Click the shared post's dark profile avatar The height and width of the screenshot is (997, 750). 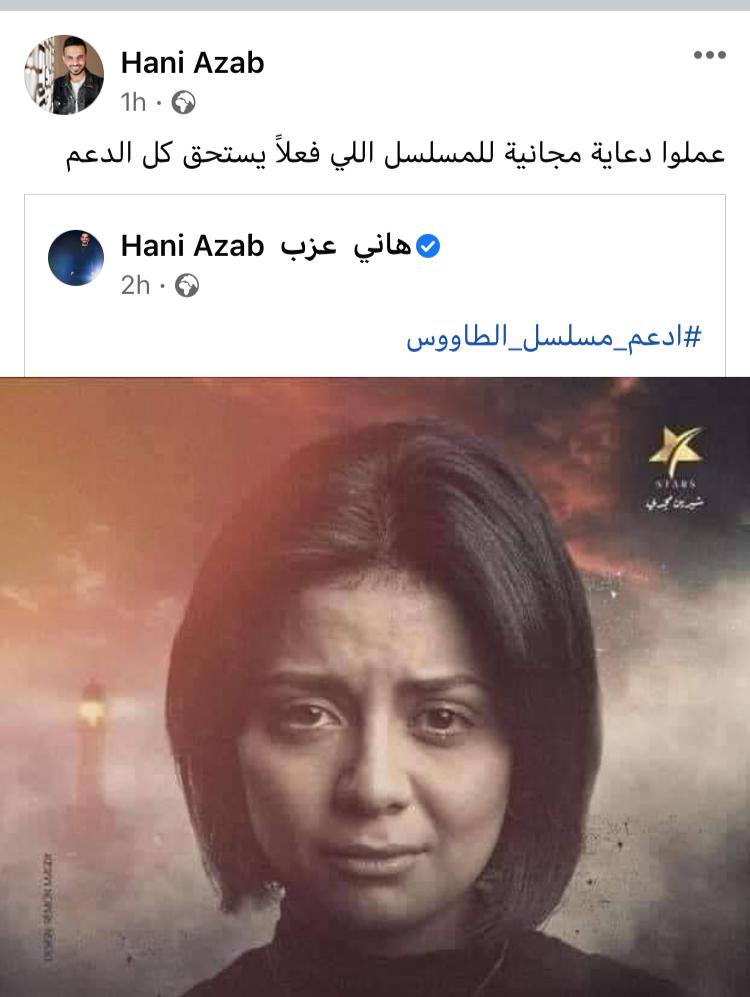click(76, 258)
